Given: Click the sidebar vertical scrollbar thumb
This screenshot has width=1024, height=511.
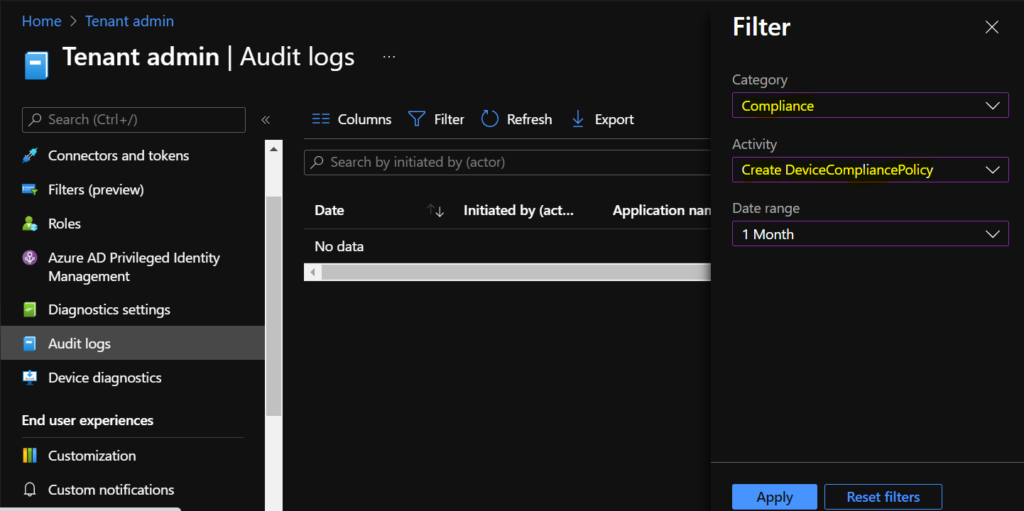Looking at the screenshot, I should 274,306.
